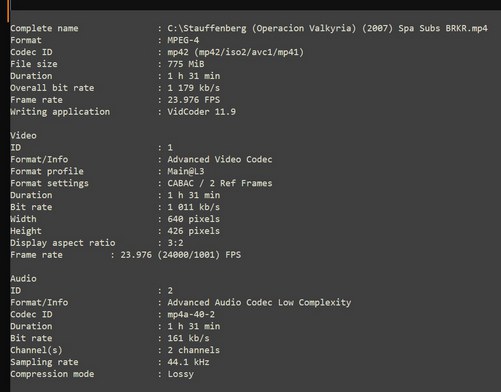
Task: Click the Codec ID mp42 value
Action: (x=235, y=52)
